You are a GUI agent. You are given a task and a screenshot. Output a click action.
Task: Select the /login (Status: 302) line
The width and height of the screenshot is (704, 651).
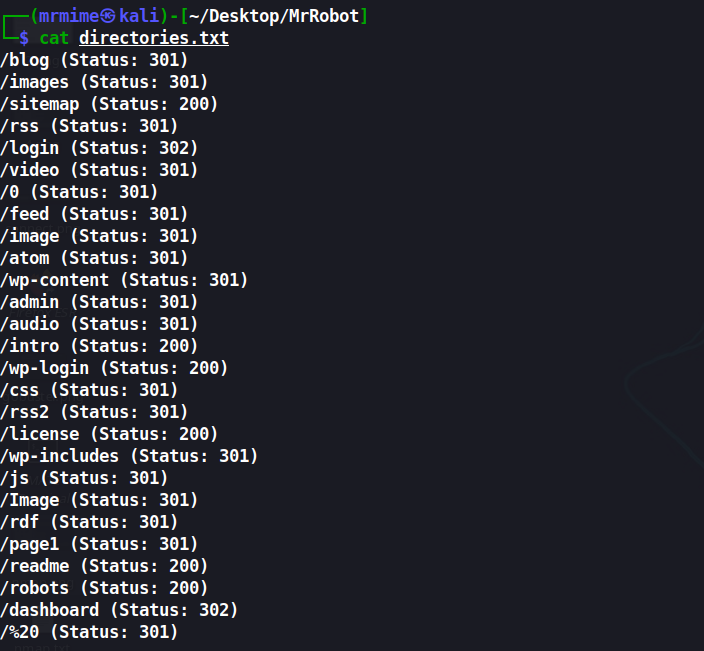click(x=99, y=148)
